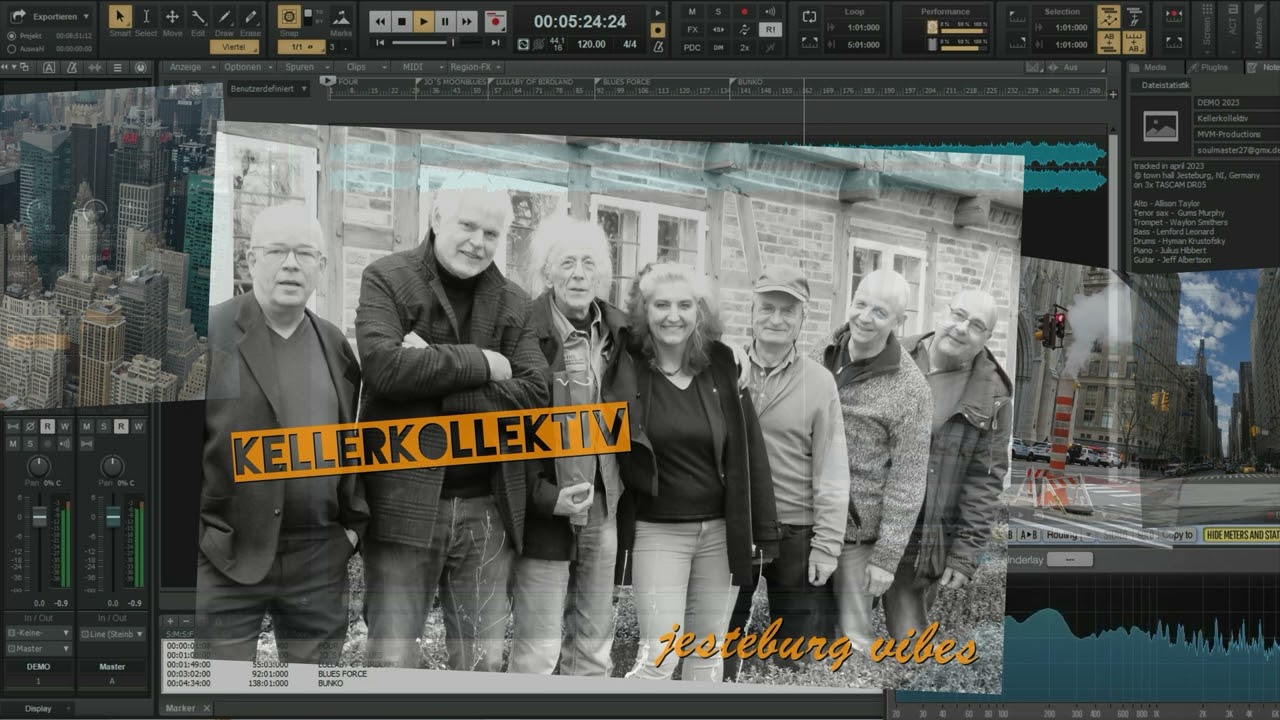Toggle global Solo in Mix module
Image resolution: width=1280 pixels, height=720 pixels.
point(718,12)
